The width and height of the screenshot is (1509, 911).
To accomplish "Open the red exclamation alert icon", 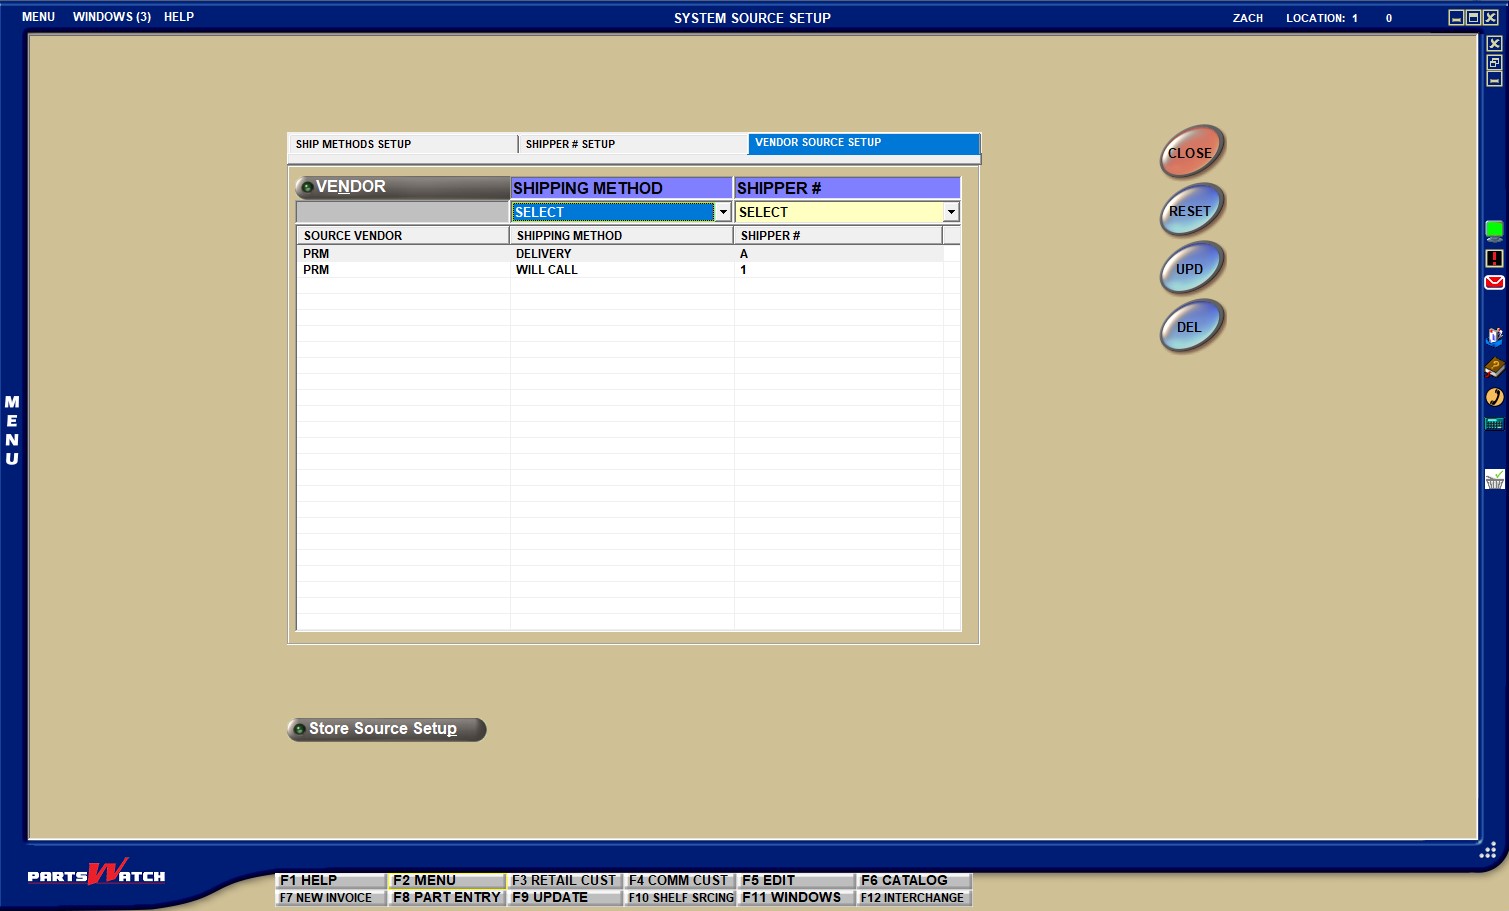I will [1494, 258].
